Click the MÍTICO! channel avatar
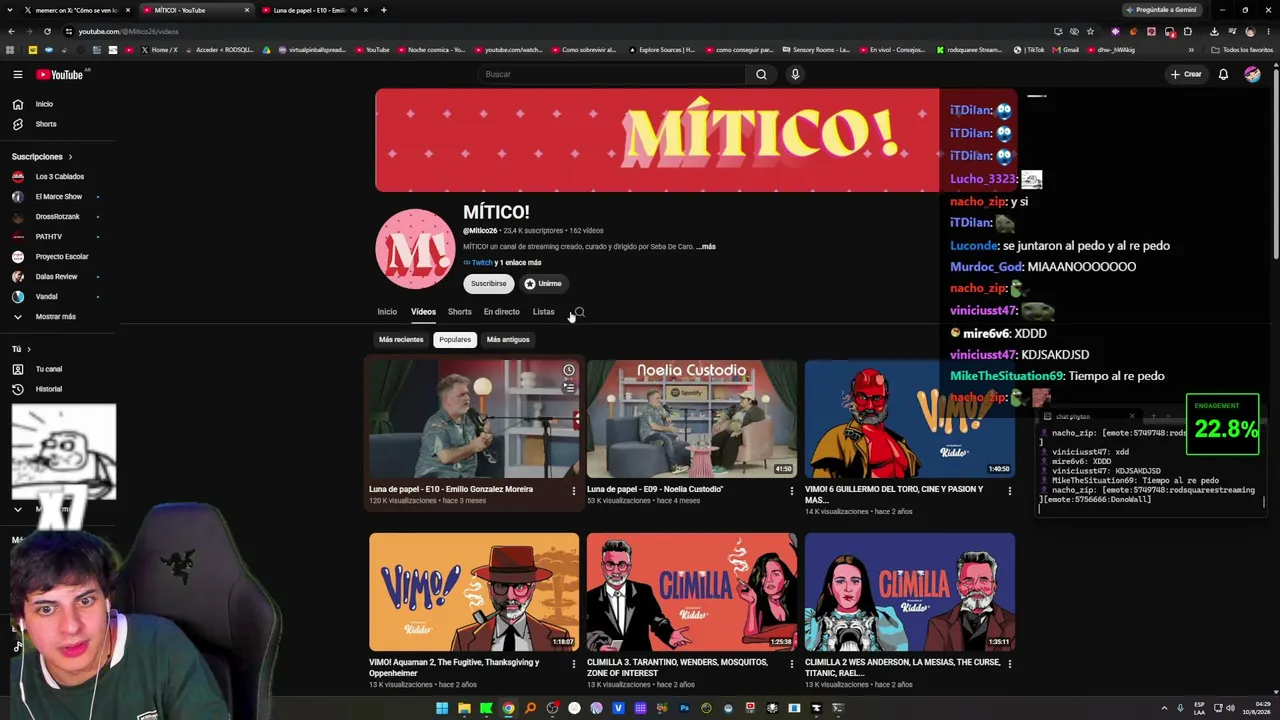 [415, 248]
